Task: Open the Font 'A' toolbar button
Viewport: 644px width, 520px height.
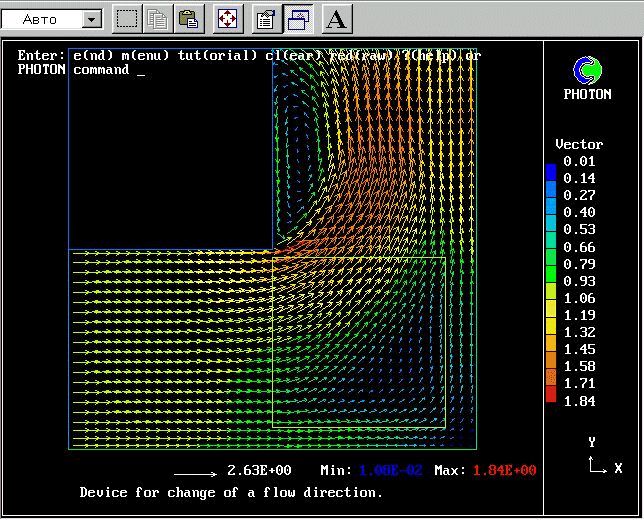Action: pos(337,19)
